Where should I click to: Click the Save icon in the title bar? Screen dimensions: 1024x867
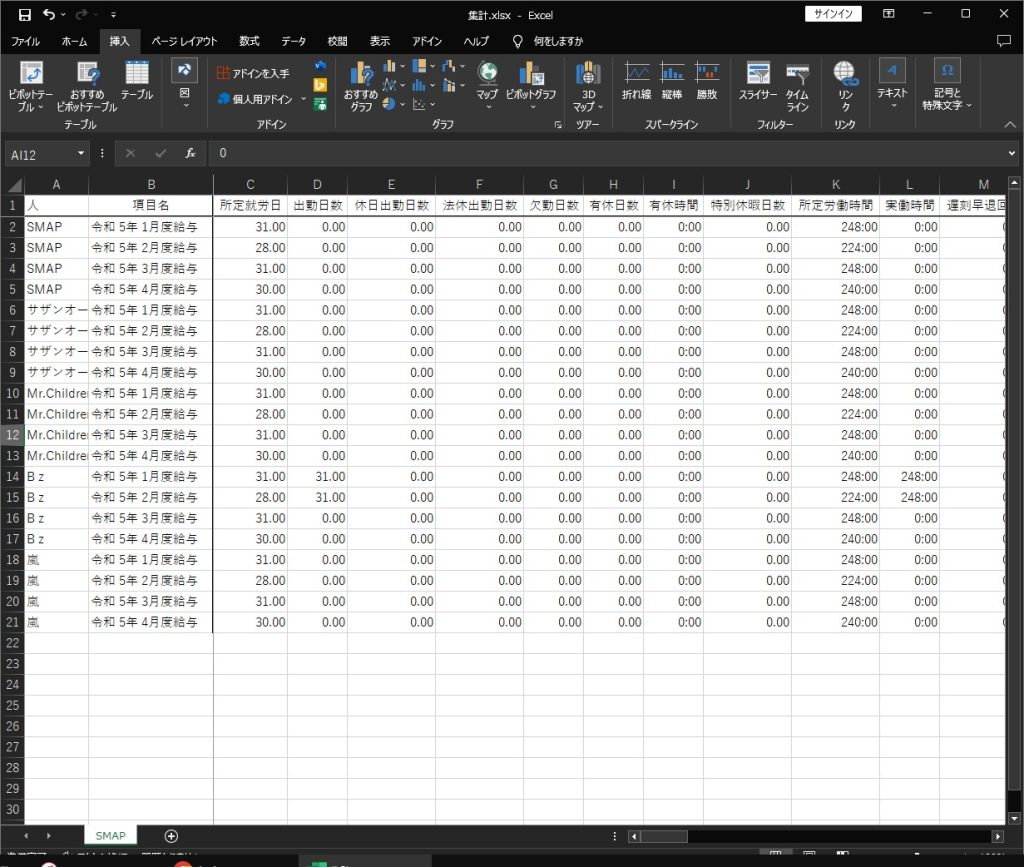point(24,14)
